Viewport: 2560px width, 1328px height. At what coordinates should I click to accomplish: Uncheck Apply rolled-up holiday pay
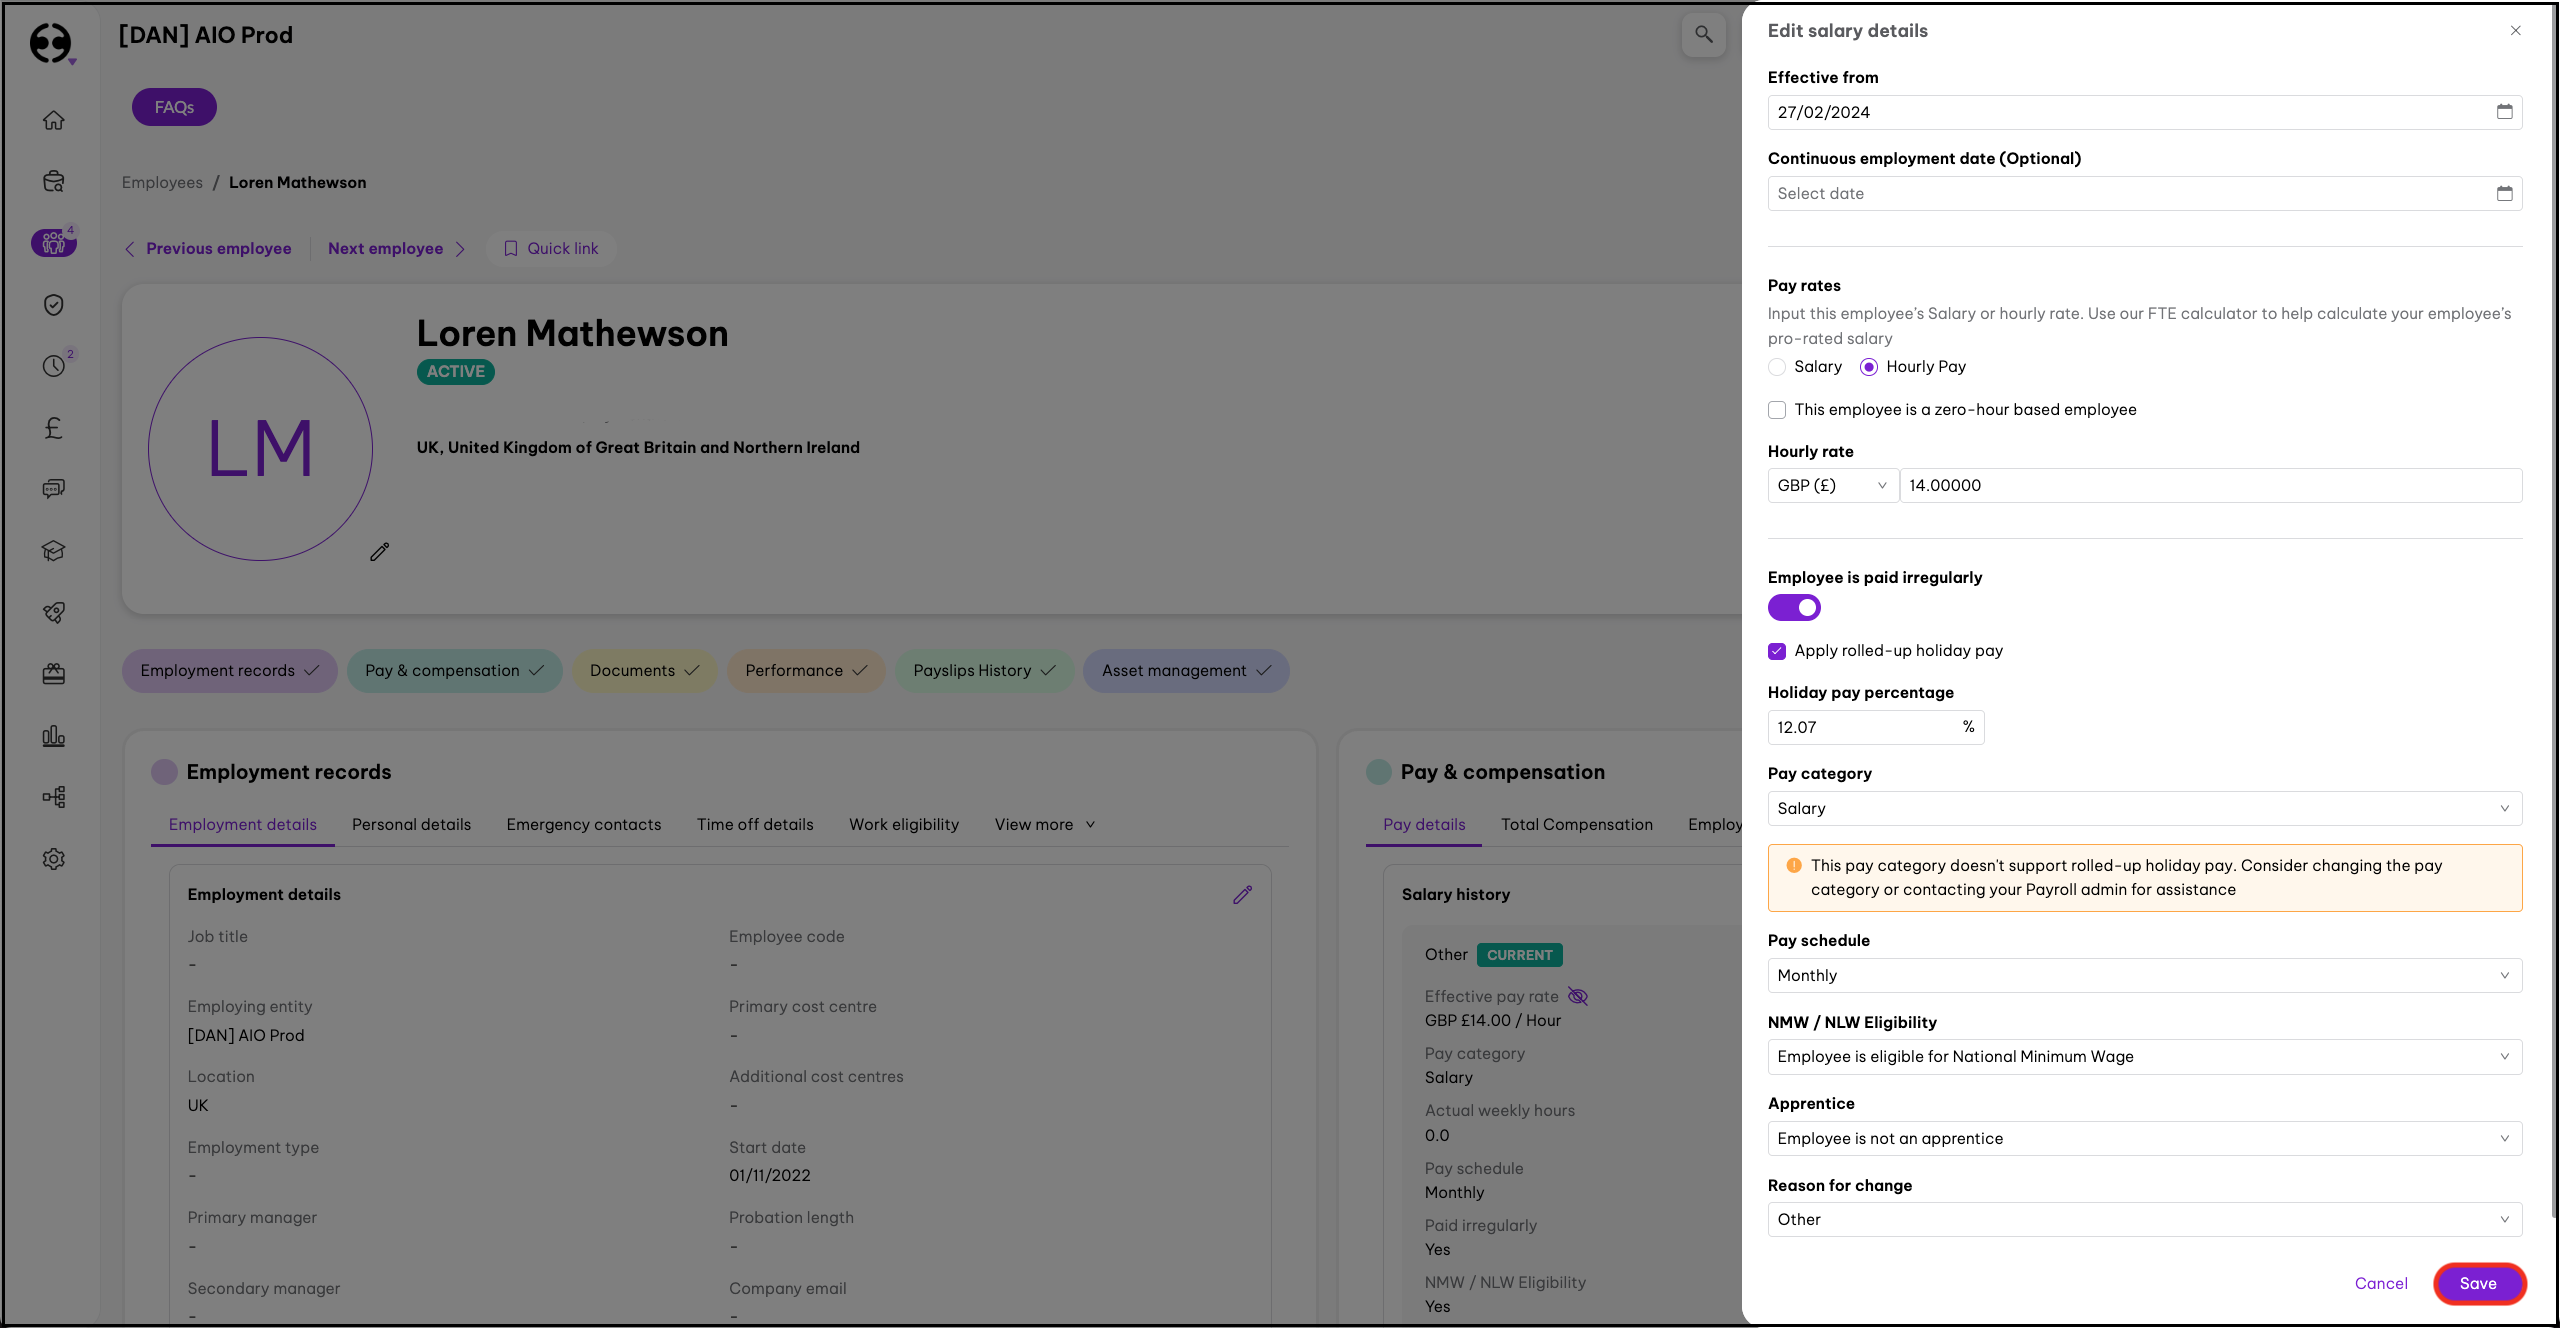1777,651
